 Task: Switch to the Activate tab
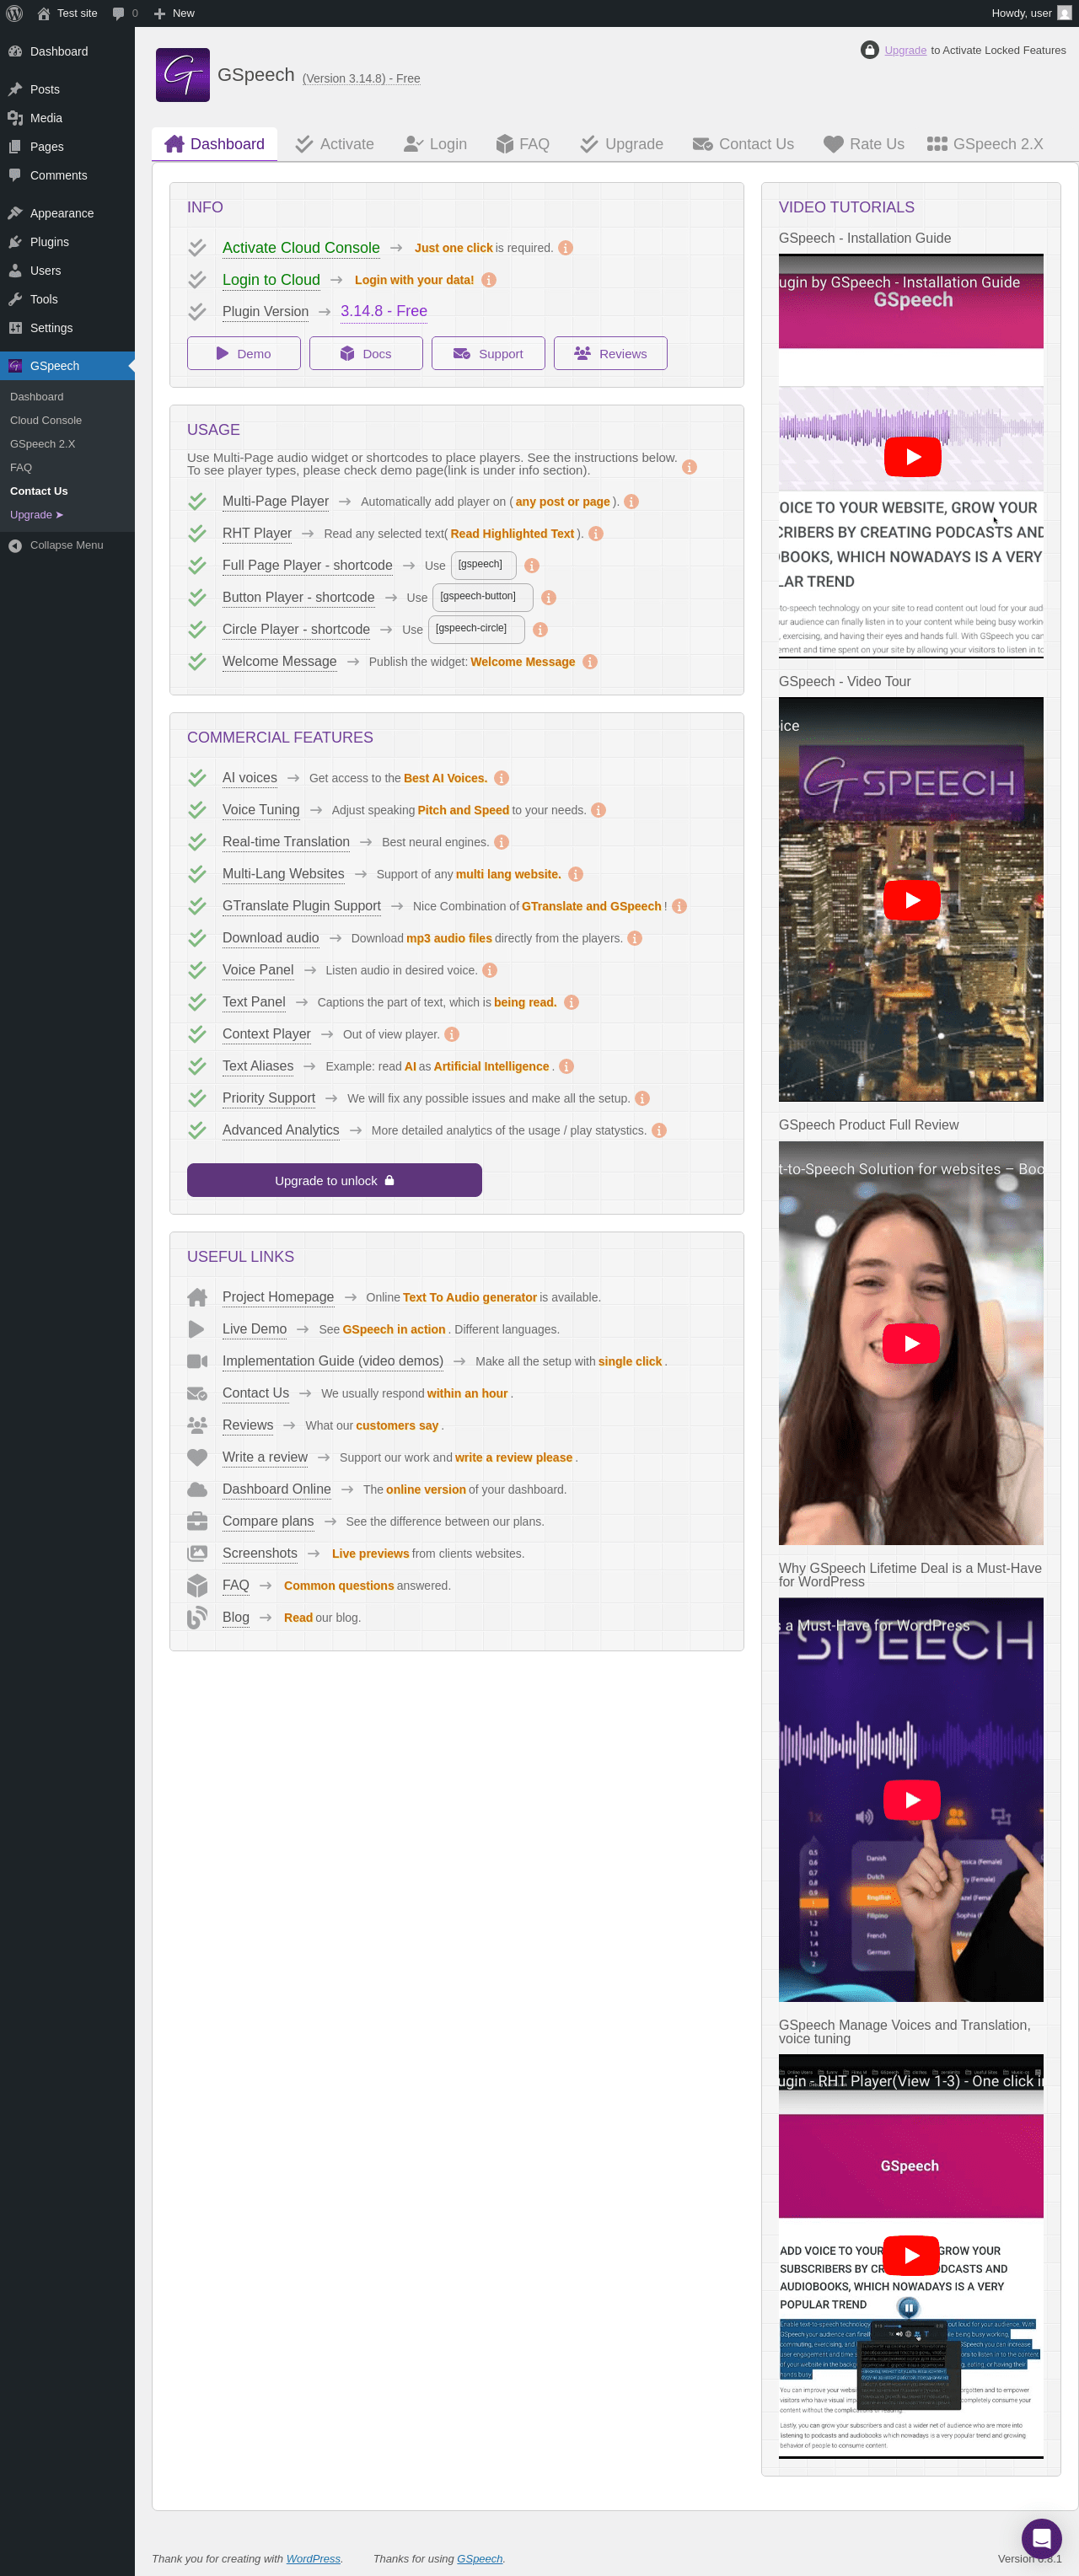[x=334, y=144]
